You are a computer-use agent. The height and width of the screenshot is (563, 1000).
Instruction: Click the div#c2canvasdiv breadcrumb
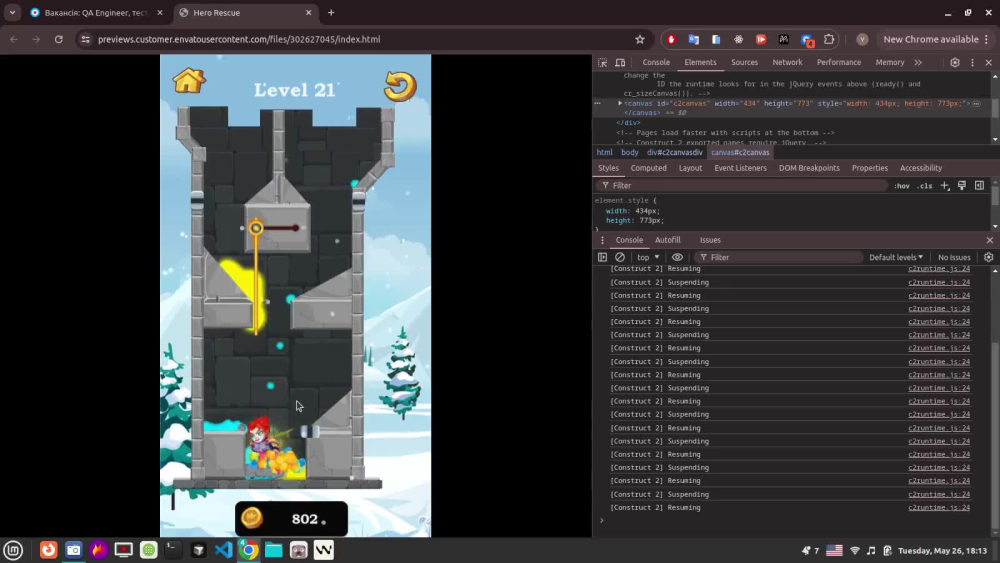[675, 152]
